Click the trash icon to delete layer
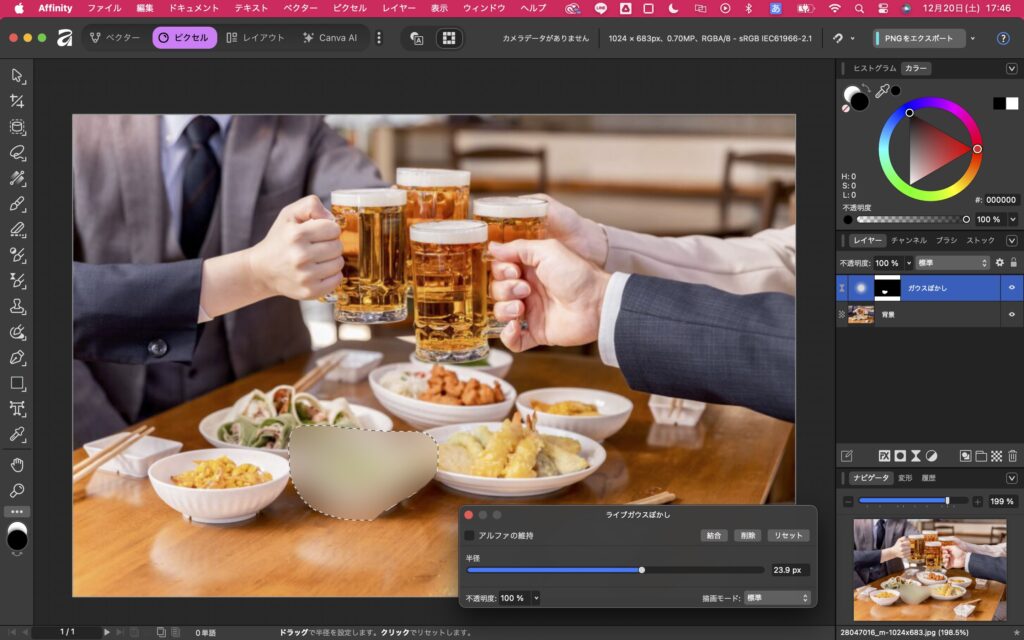1024x640 pixels. pos(1012,456)
